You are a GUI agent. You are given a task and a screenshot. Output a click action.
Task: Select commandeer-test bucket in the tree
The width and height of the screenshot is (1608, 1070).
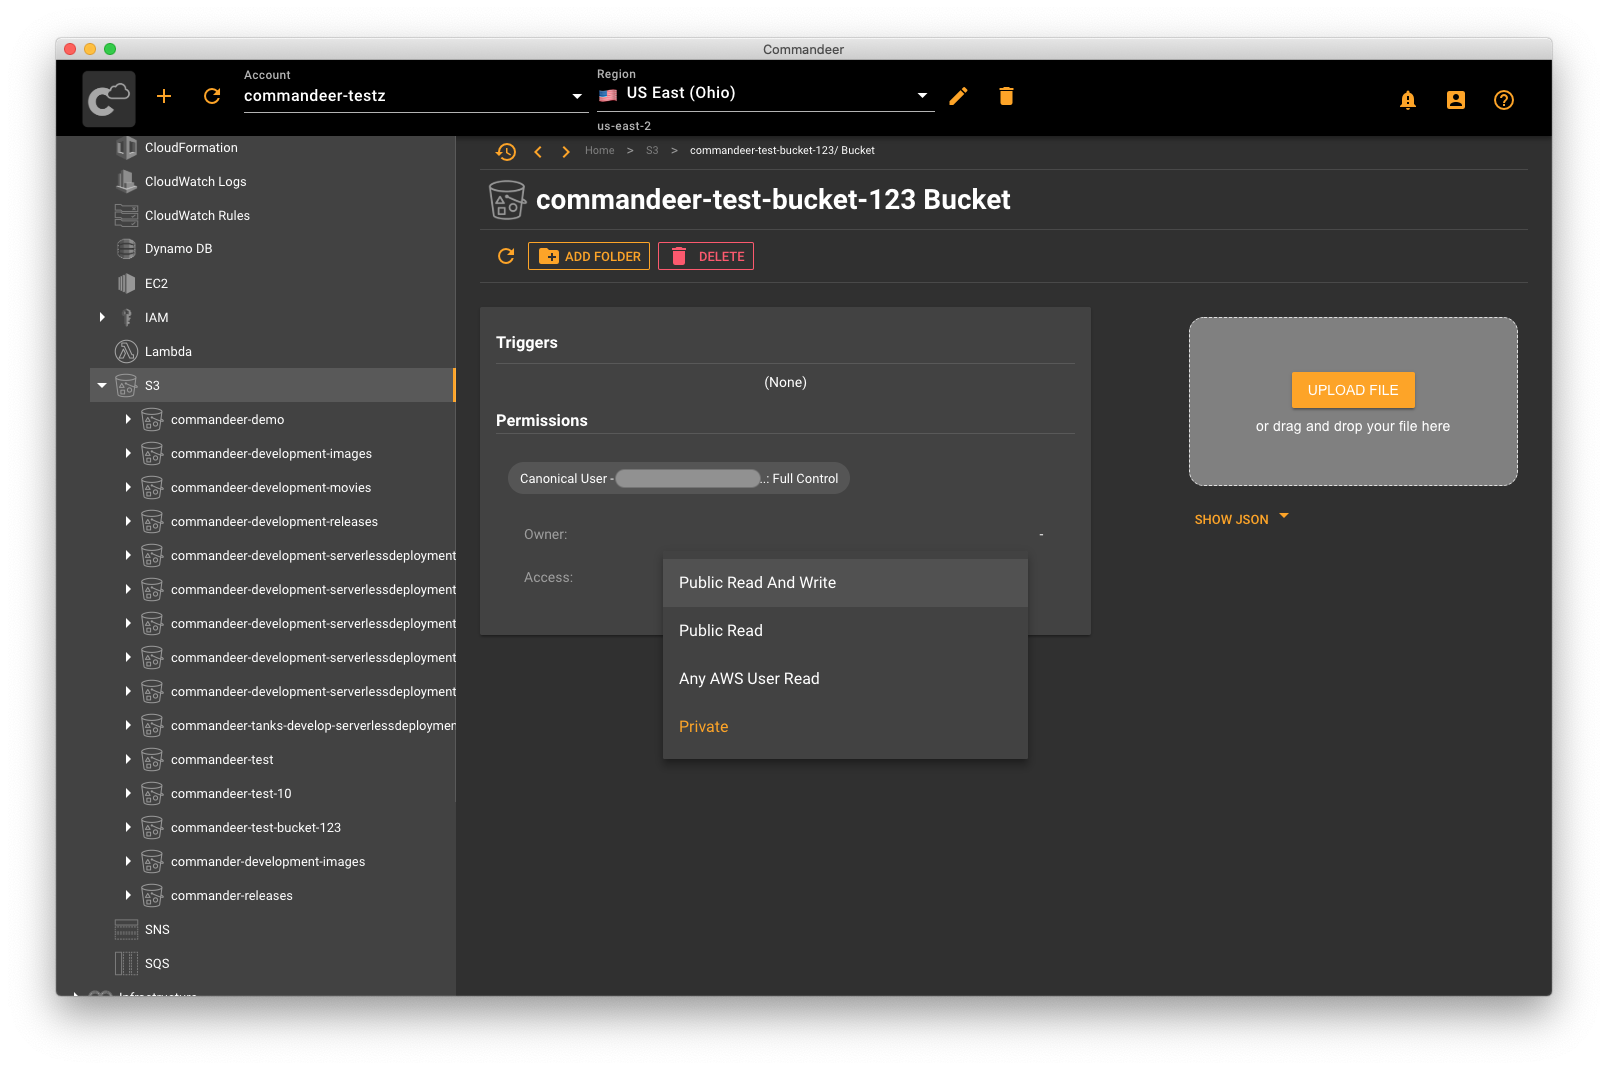click(x=222, y=759)
